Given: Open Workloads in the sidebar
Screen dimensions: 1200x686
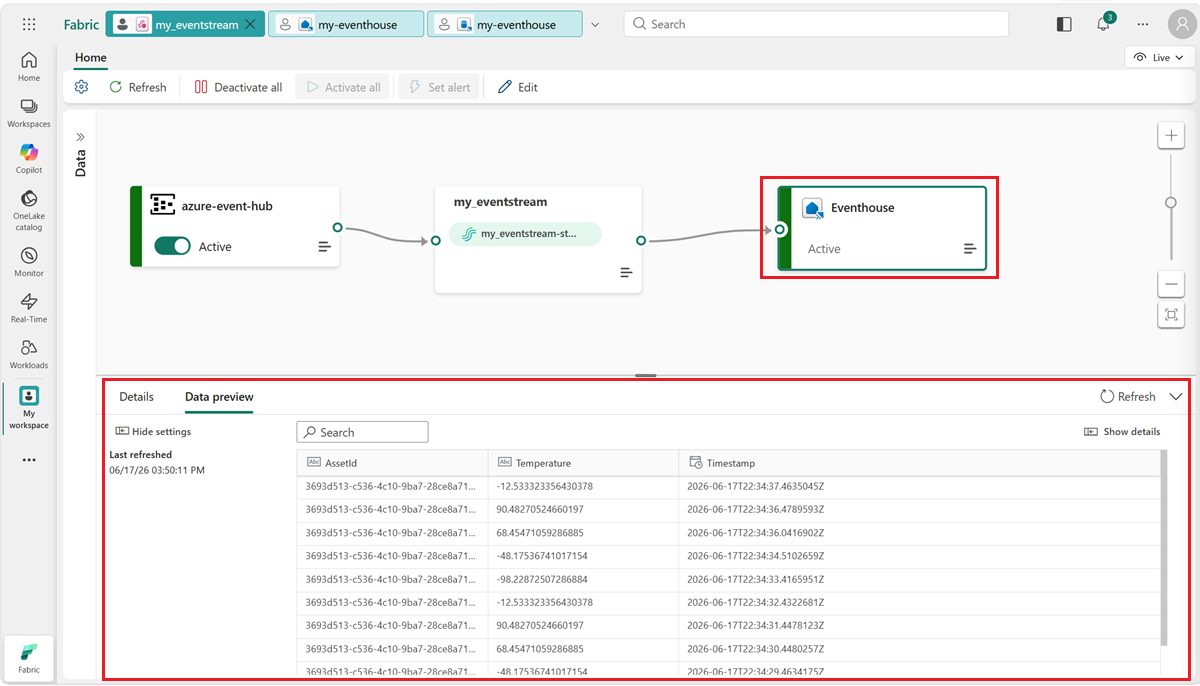Looking at the screenshot, I should 29,354.
